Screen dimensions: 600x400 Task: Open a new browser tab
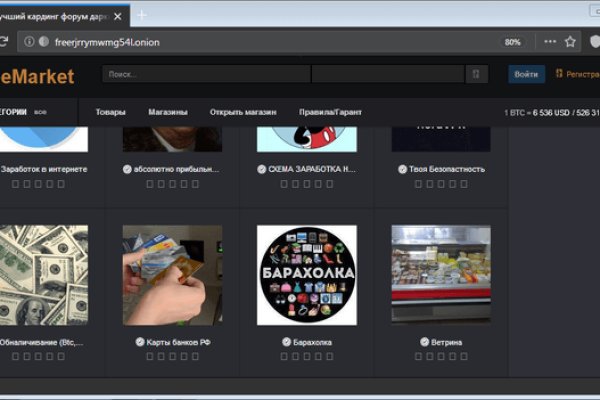pyautogui.click(x=142, y=14)
